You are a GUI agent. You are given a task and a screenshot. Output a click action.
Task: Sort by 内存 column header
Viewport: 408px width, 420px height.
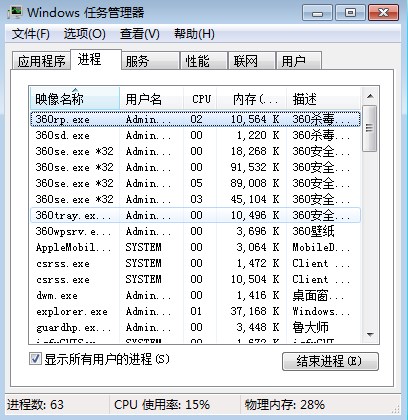click(252, 99)
